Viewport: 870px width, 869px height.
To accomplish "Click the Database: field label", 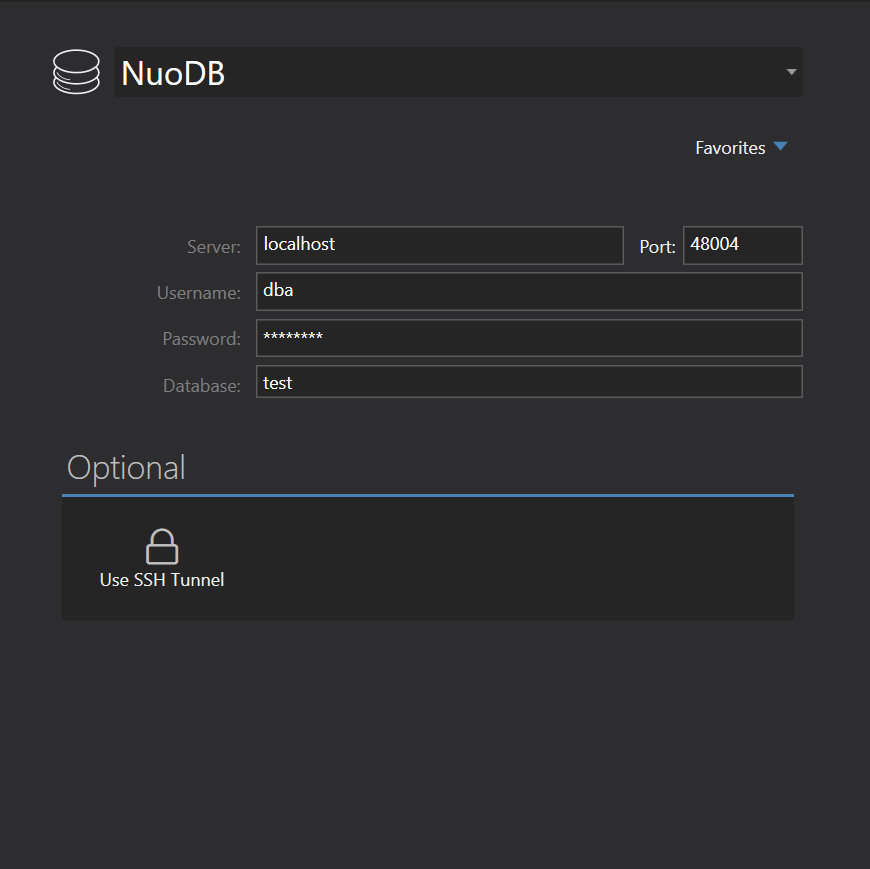I will coord(201,385).
